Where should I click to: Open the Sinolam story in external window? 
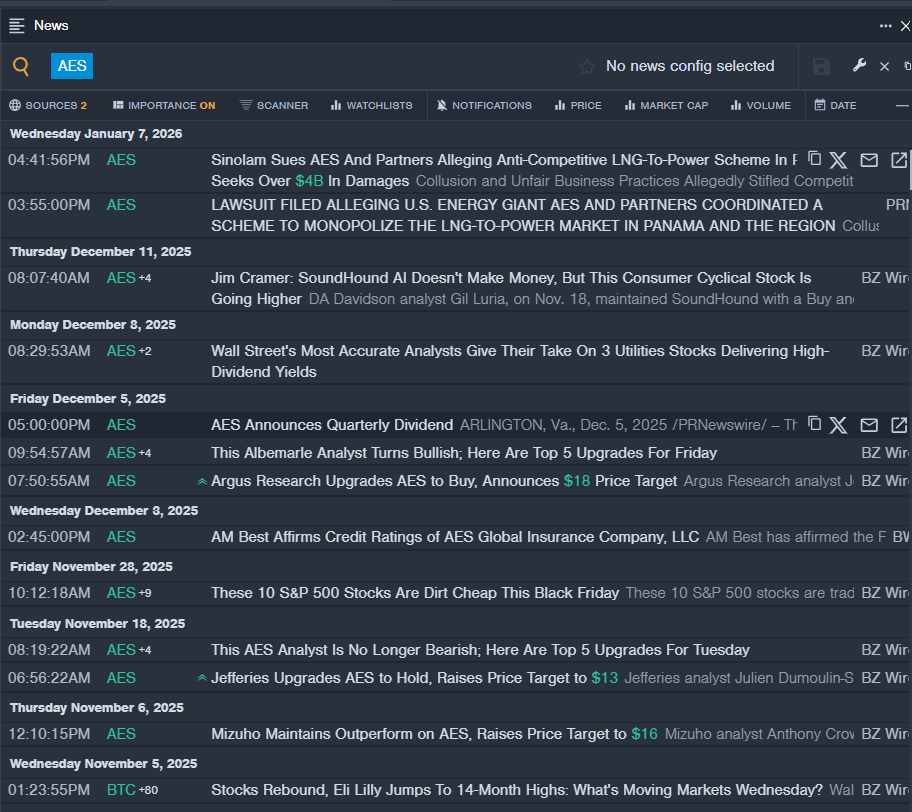click(899, 160)
